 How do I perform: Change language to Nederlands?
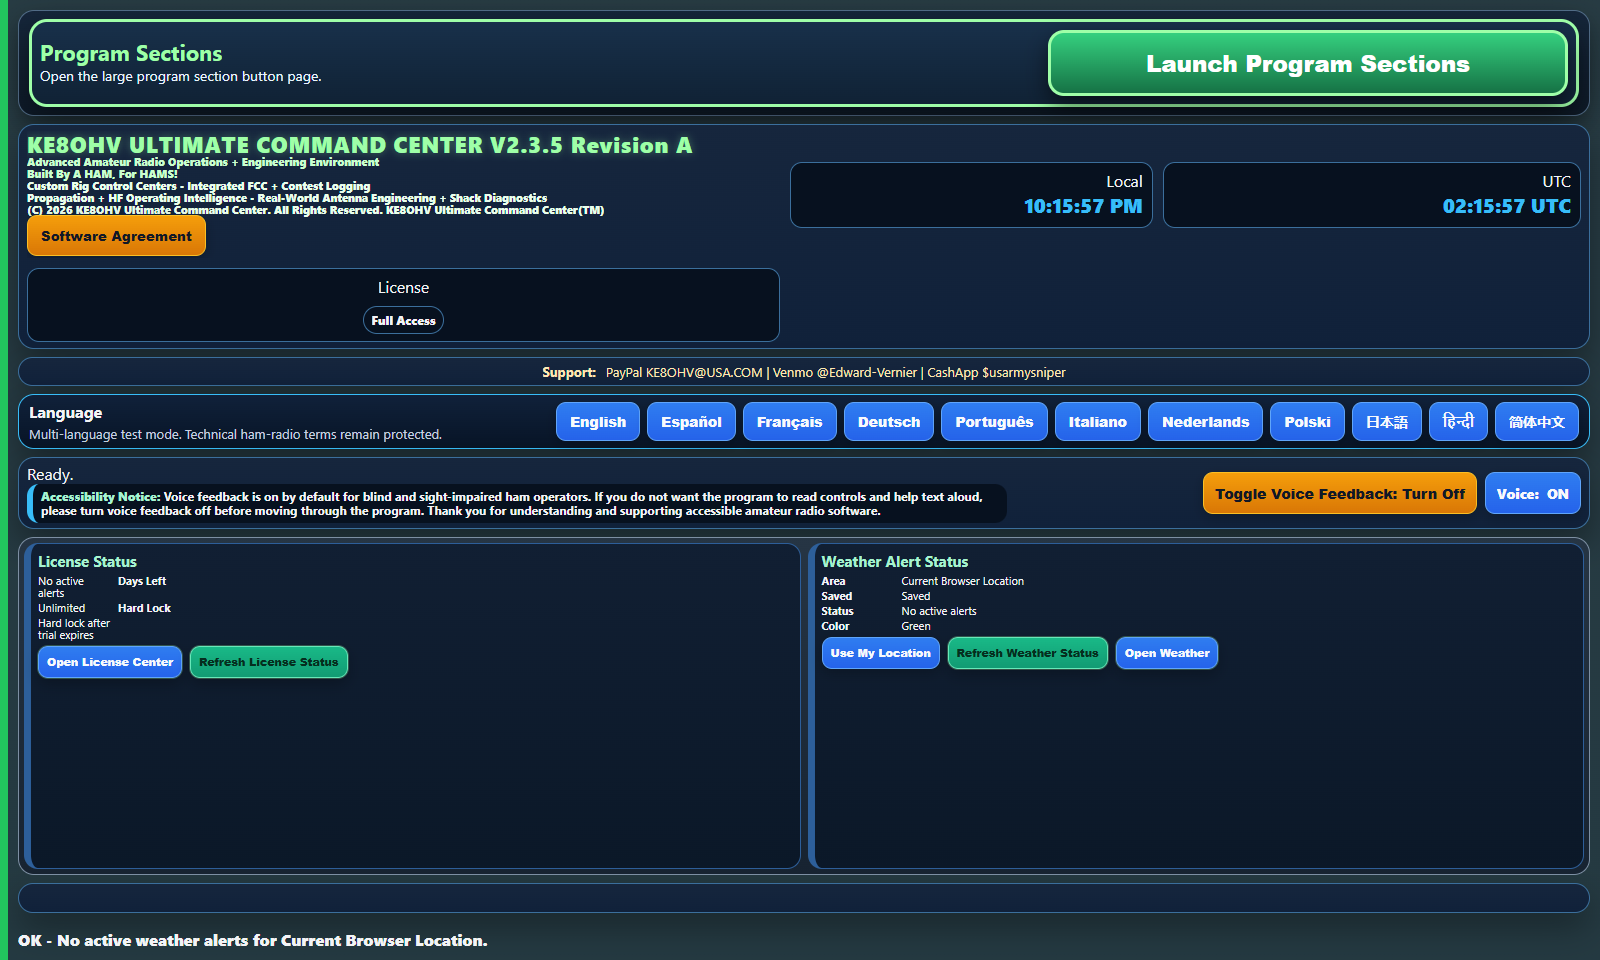1205,422
